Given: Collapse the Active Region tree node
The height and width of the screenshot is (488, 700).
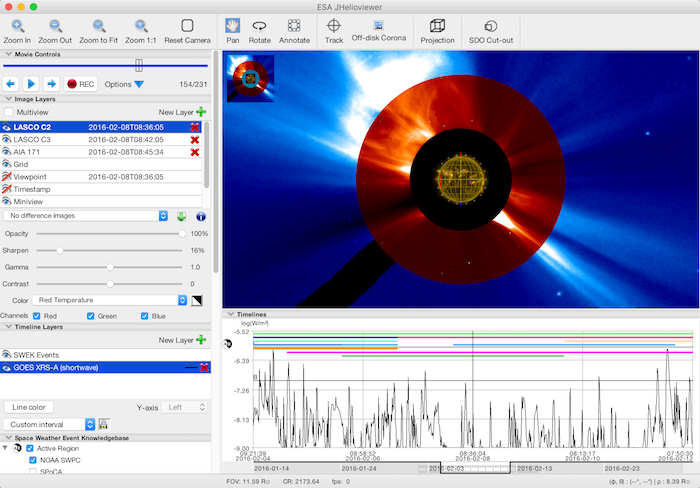Looking at the screenshot, I should (x=5, y=448).
